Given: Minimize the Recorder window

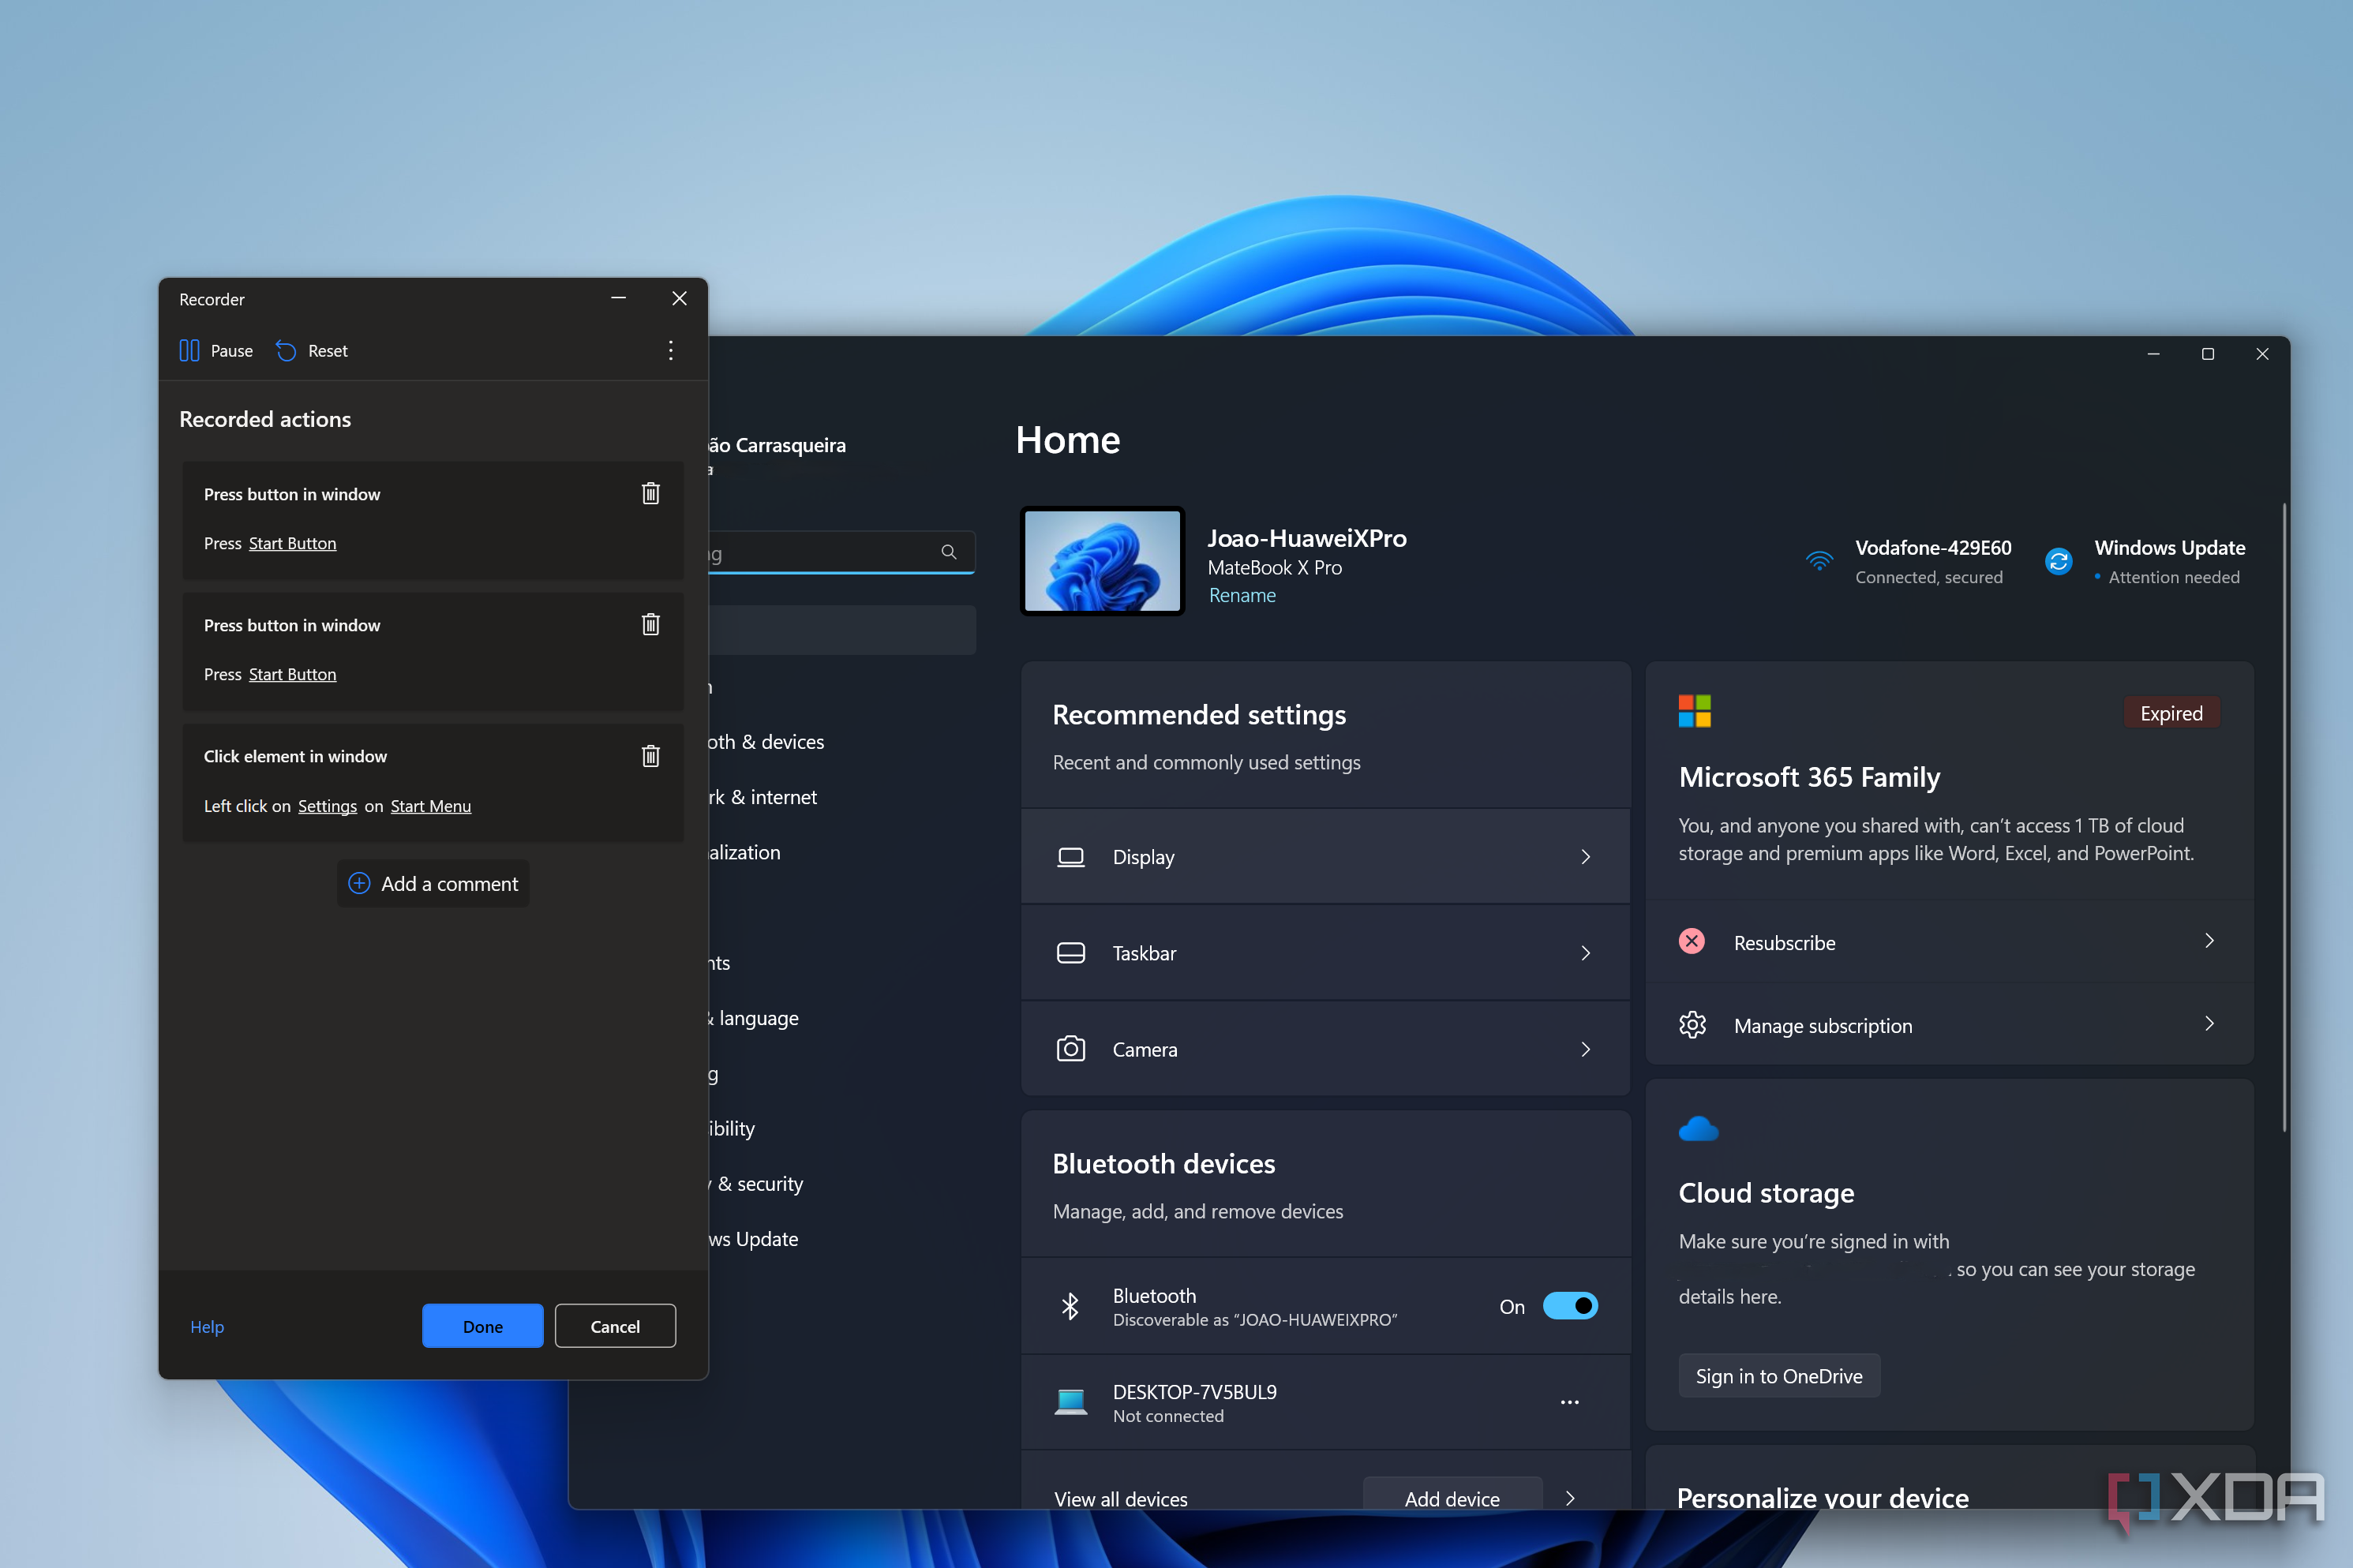Looking at the screenshot, I should [618, 298].
